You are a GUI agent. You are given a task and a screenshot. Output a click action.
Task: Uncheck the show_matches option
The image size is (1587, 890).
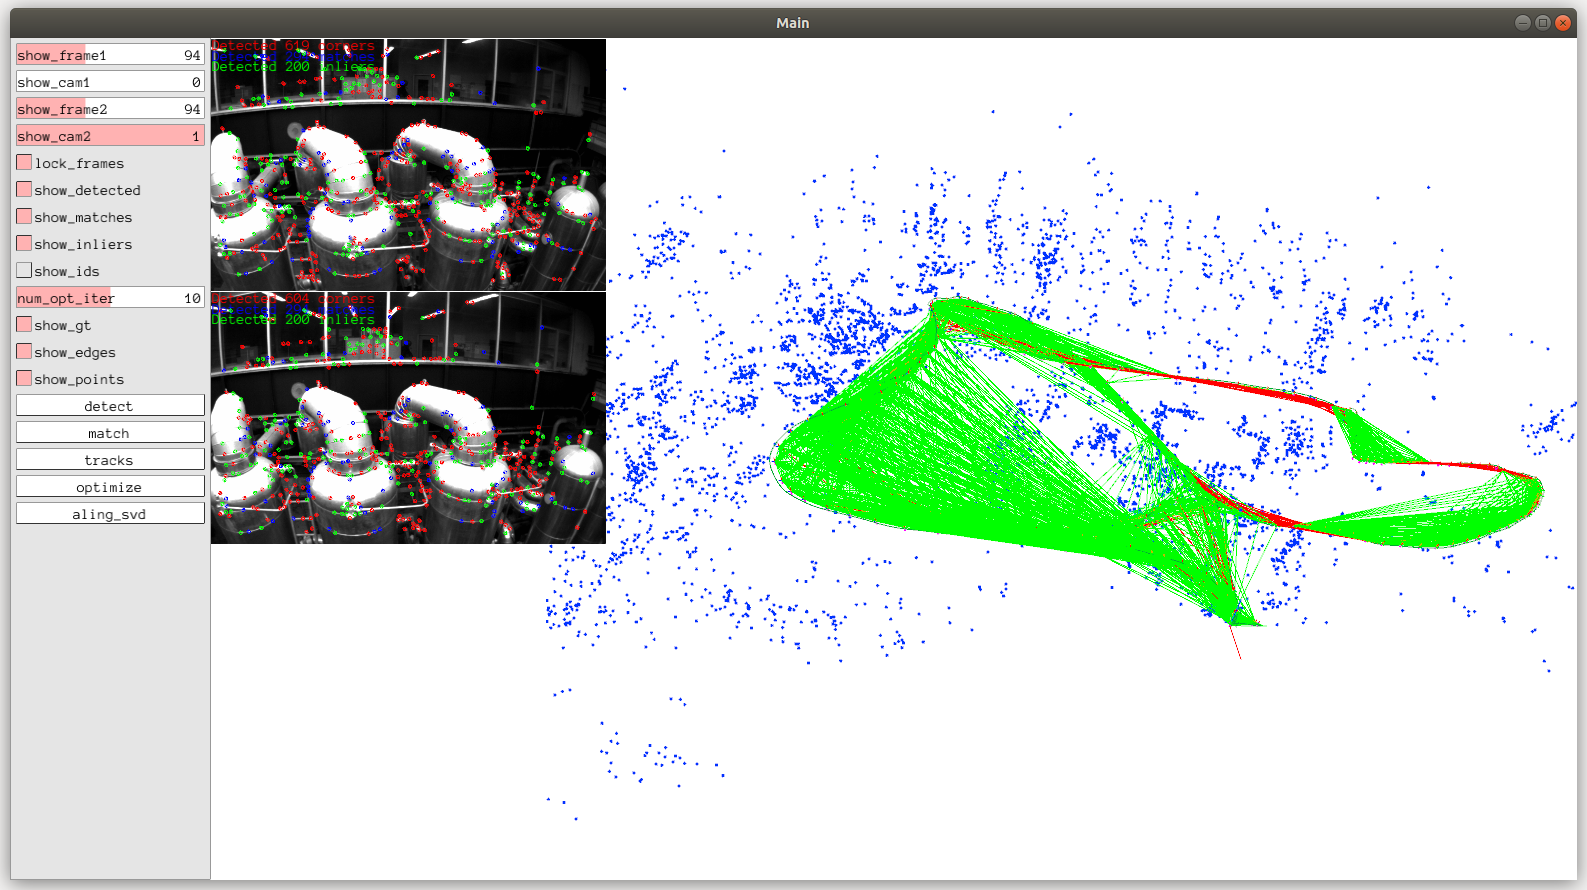click(x=24, y=217)
